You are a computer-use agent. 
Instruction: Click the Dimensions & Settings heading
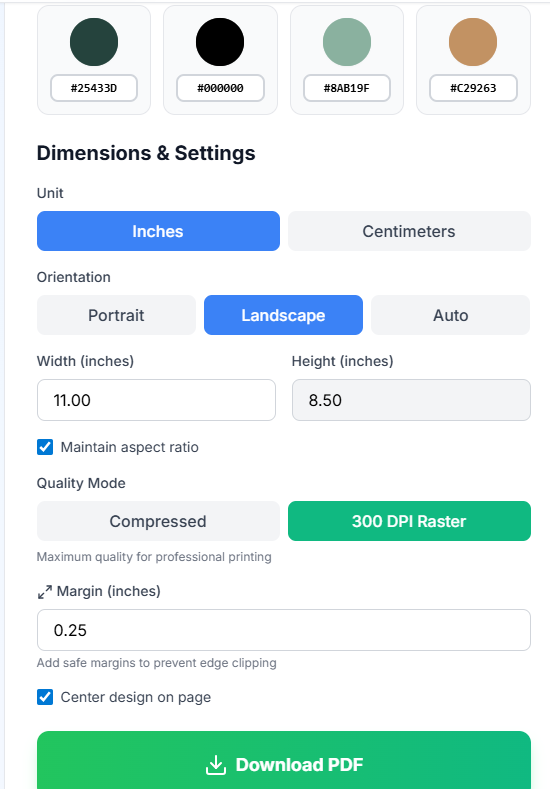click(x=146, y=153)
